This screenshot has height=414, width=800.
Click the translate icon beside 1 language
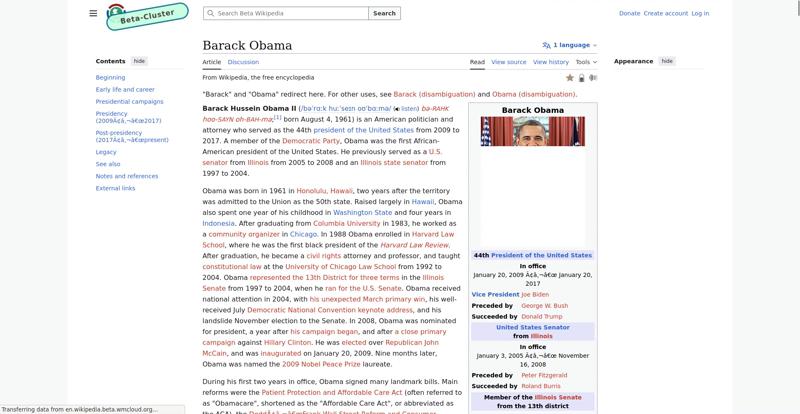[x=547, y=45]
